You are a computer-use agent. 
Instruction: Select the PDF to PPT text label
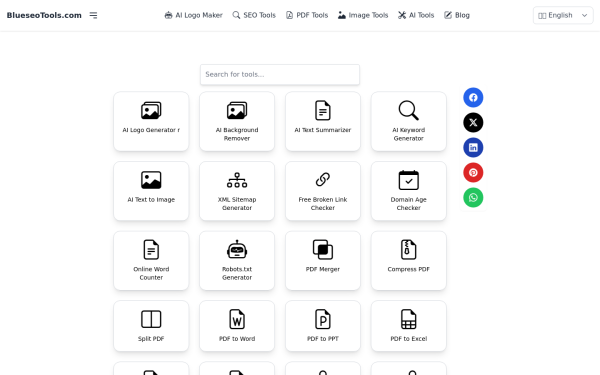(x=323, y=339)
